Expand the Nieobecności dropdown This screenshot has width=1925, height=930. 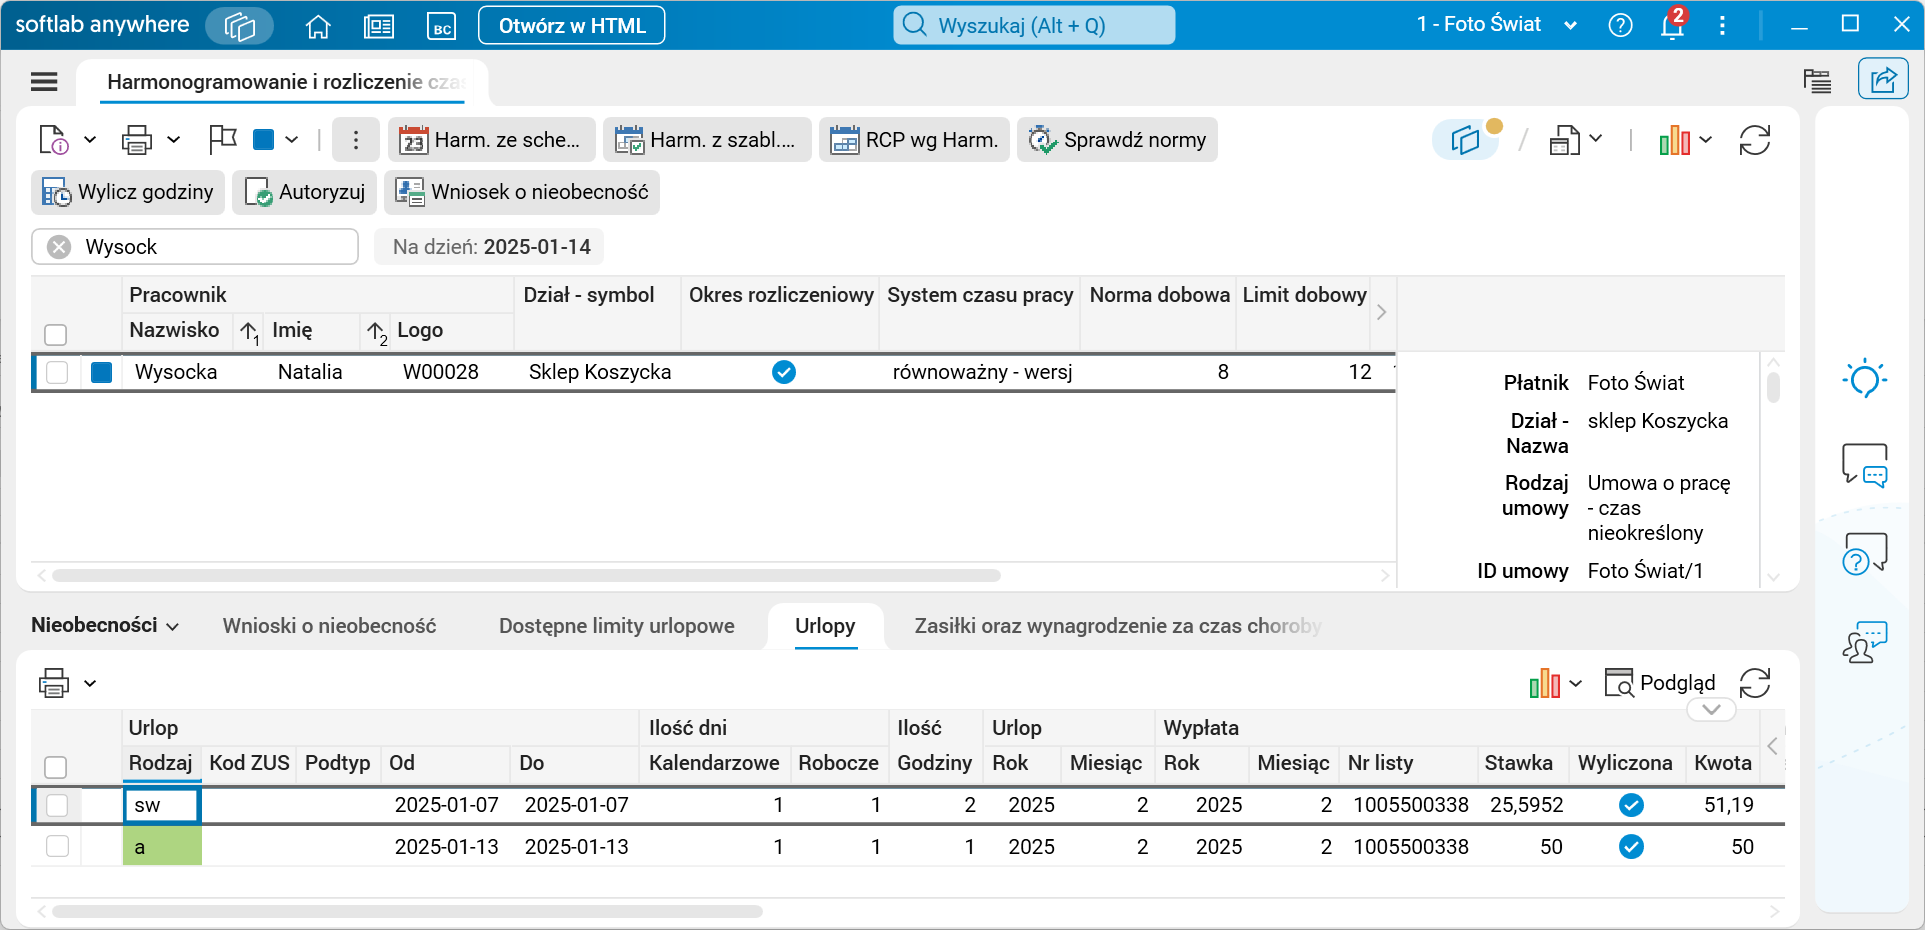pyautogui.click(x=105, y=626)
